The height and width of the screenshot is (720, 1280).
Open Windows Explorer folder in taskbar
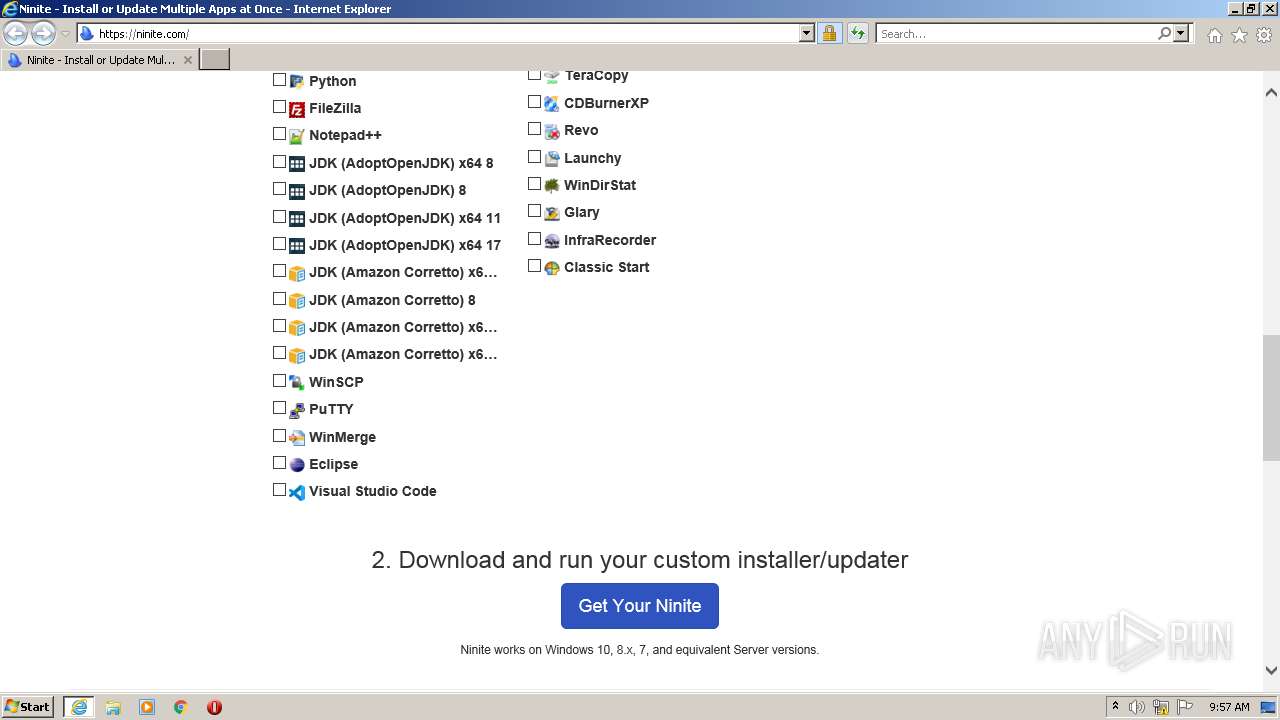tap(113, 707)
